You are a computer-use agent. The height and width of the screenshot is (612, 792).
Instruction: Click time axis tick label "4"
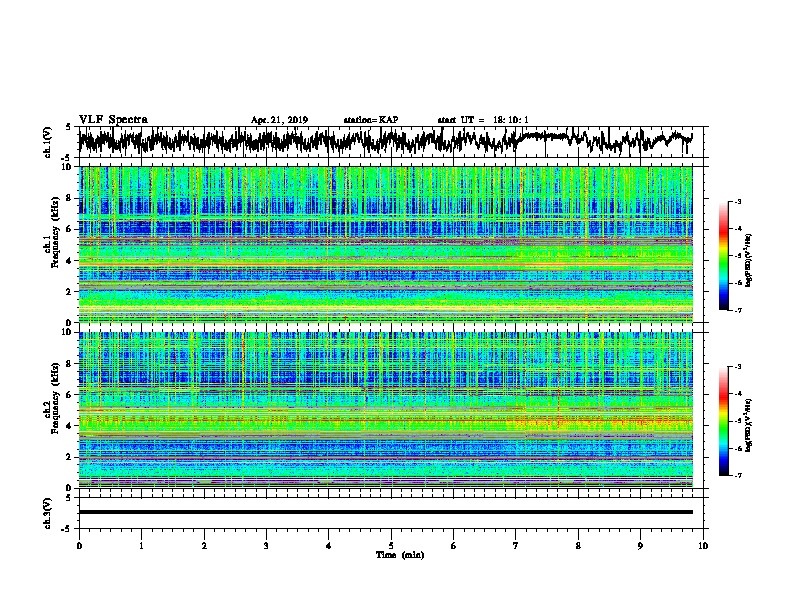tap(329, 546)
